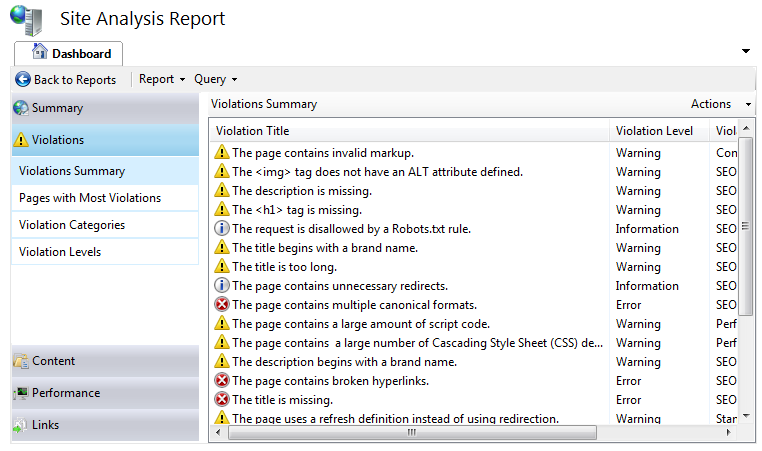Click warning icon for large amount of script code
The width and height of the screenshot is (762, 451).
click(x=222, y=323)
